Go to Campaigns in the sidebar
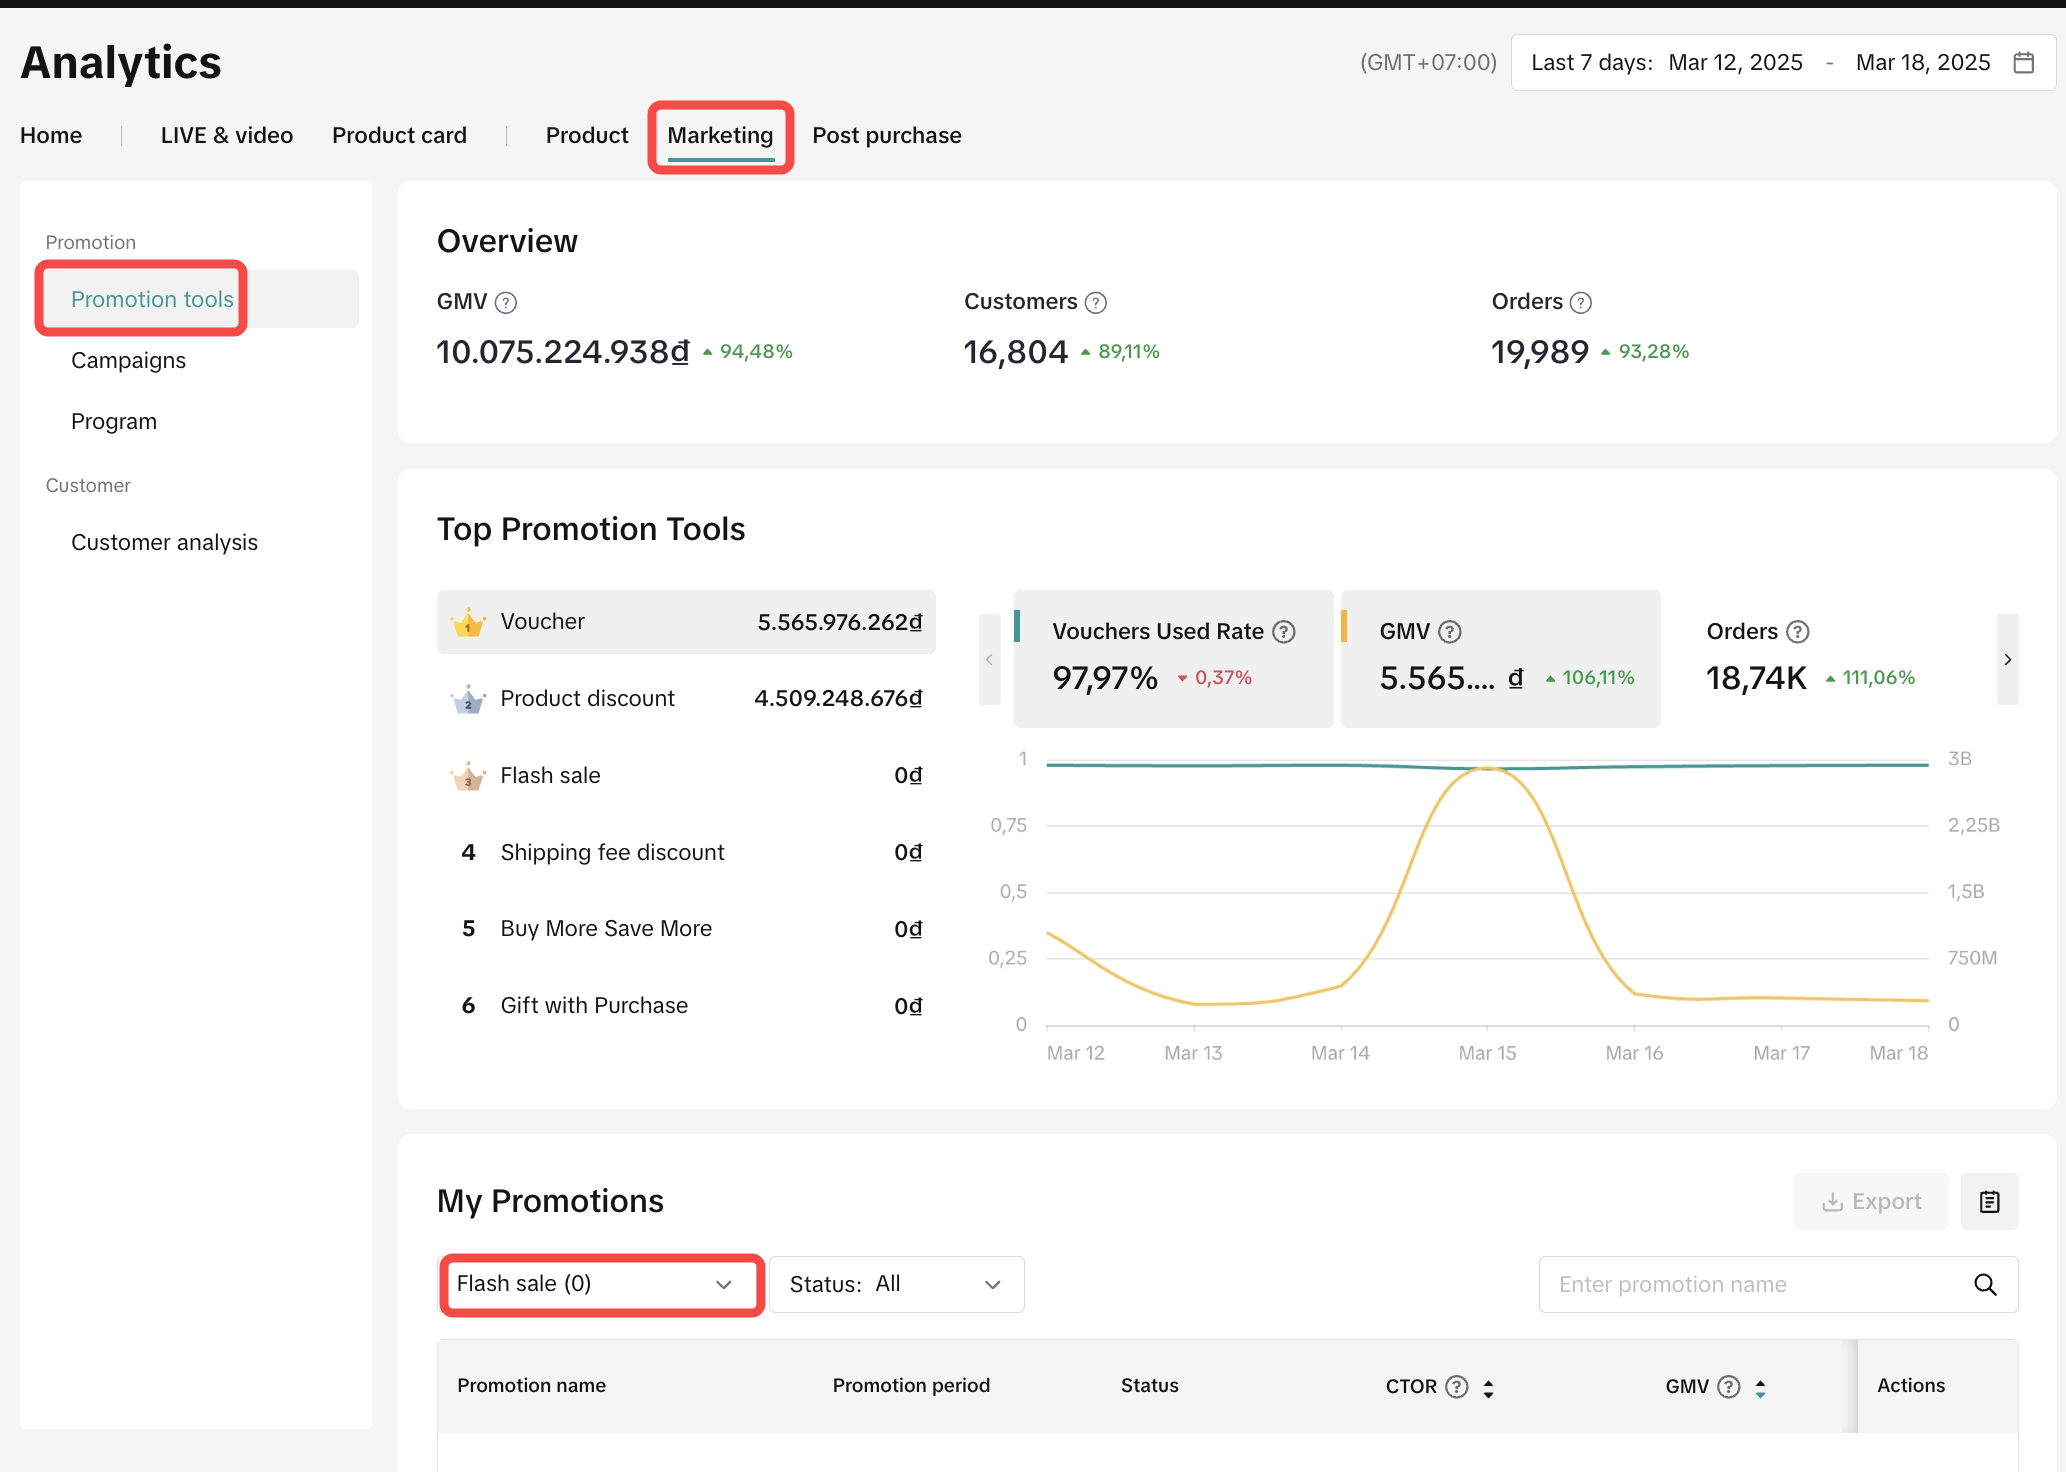Screen dimensions: 2066x1472 pos(128,360)
